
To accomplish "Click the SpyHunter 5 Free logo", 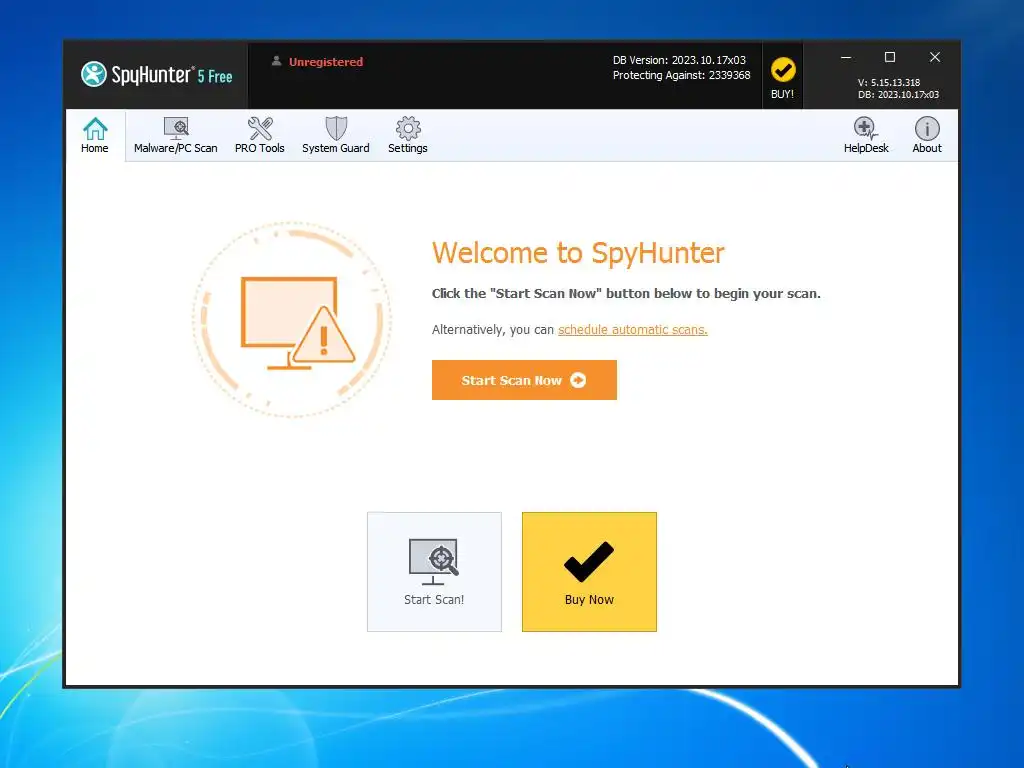I will (x=157, y=74).
